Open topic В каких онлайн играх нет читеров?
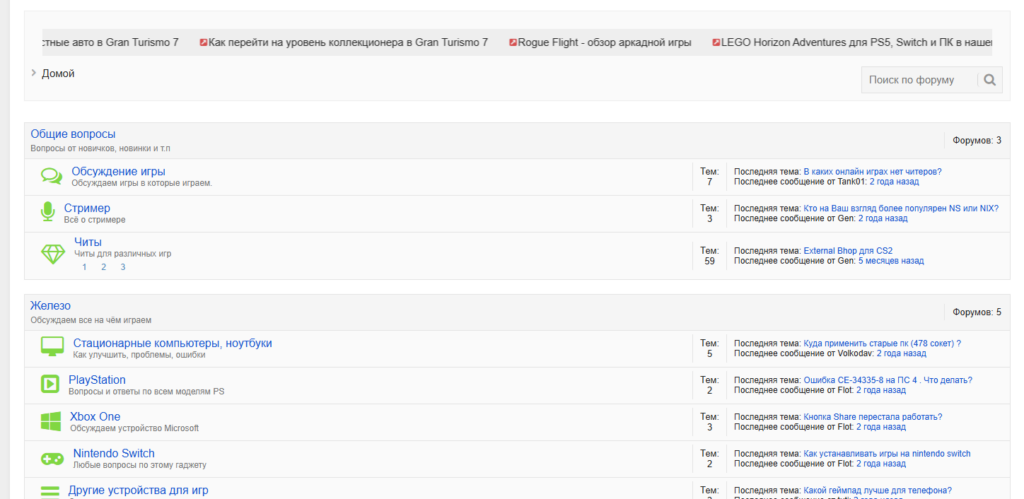The width and height of the screenshot is (1024, 499). pyautogui.click(x=872, y=172)
